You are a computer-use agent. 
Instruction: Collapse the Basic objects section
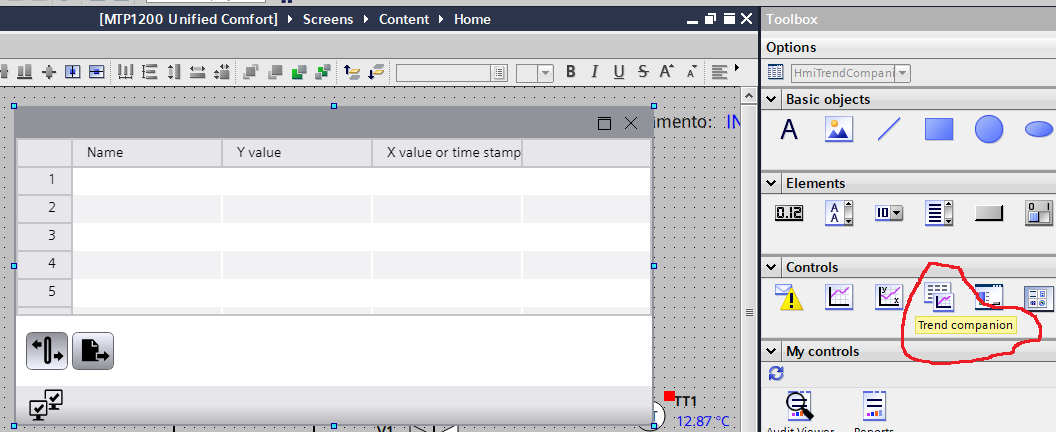point(772,99)
